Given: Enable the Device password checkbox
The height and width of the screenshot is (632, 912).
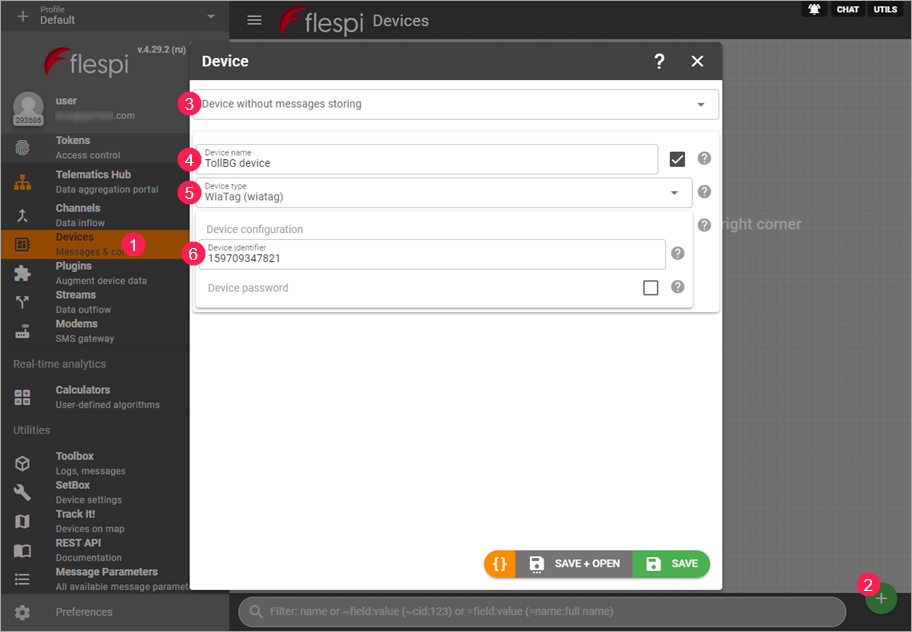Looking at the screenshot, I should (651, 287).
